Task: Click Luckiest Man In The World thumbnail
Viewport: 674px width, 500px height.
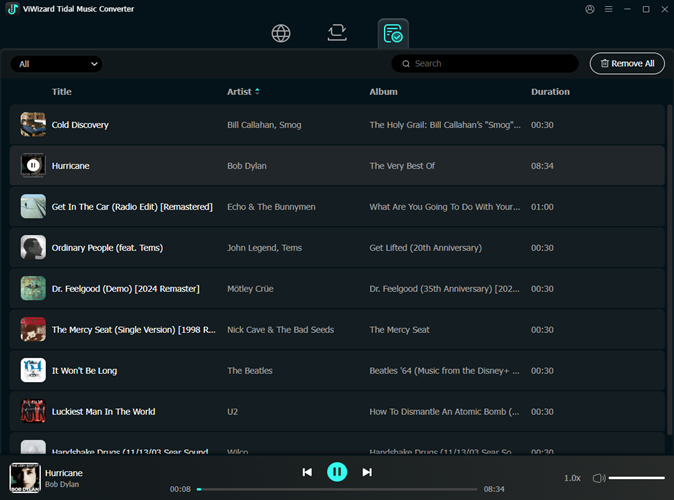Action: point(33,411)
